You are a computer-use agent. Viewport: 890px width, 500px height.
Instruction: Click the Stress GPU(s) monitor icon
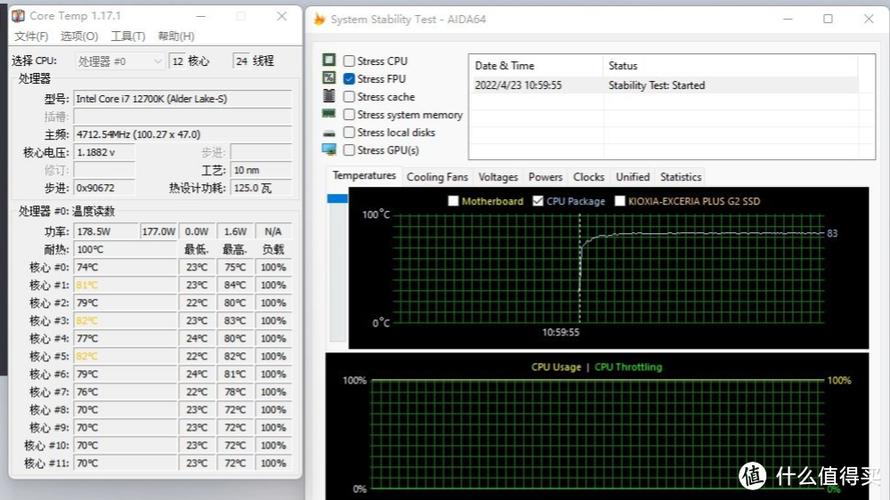pos(329,150)
